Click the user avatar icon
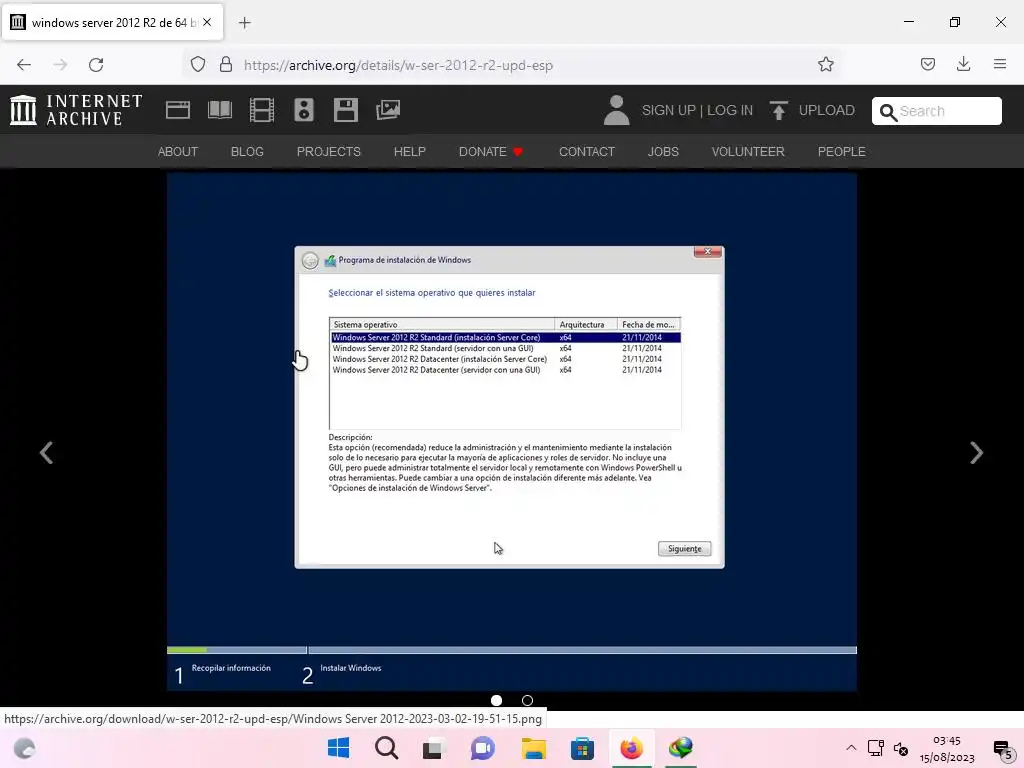 (x=616, y=110)
